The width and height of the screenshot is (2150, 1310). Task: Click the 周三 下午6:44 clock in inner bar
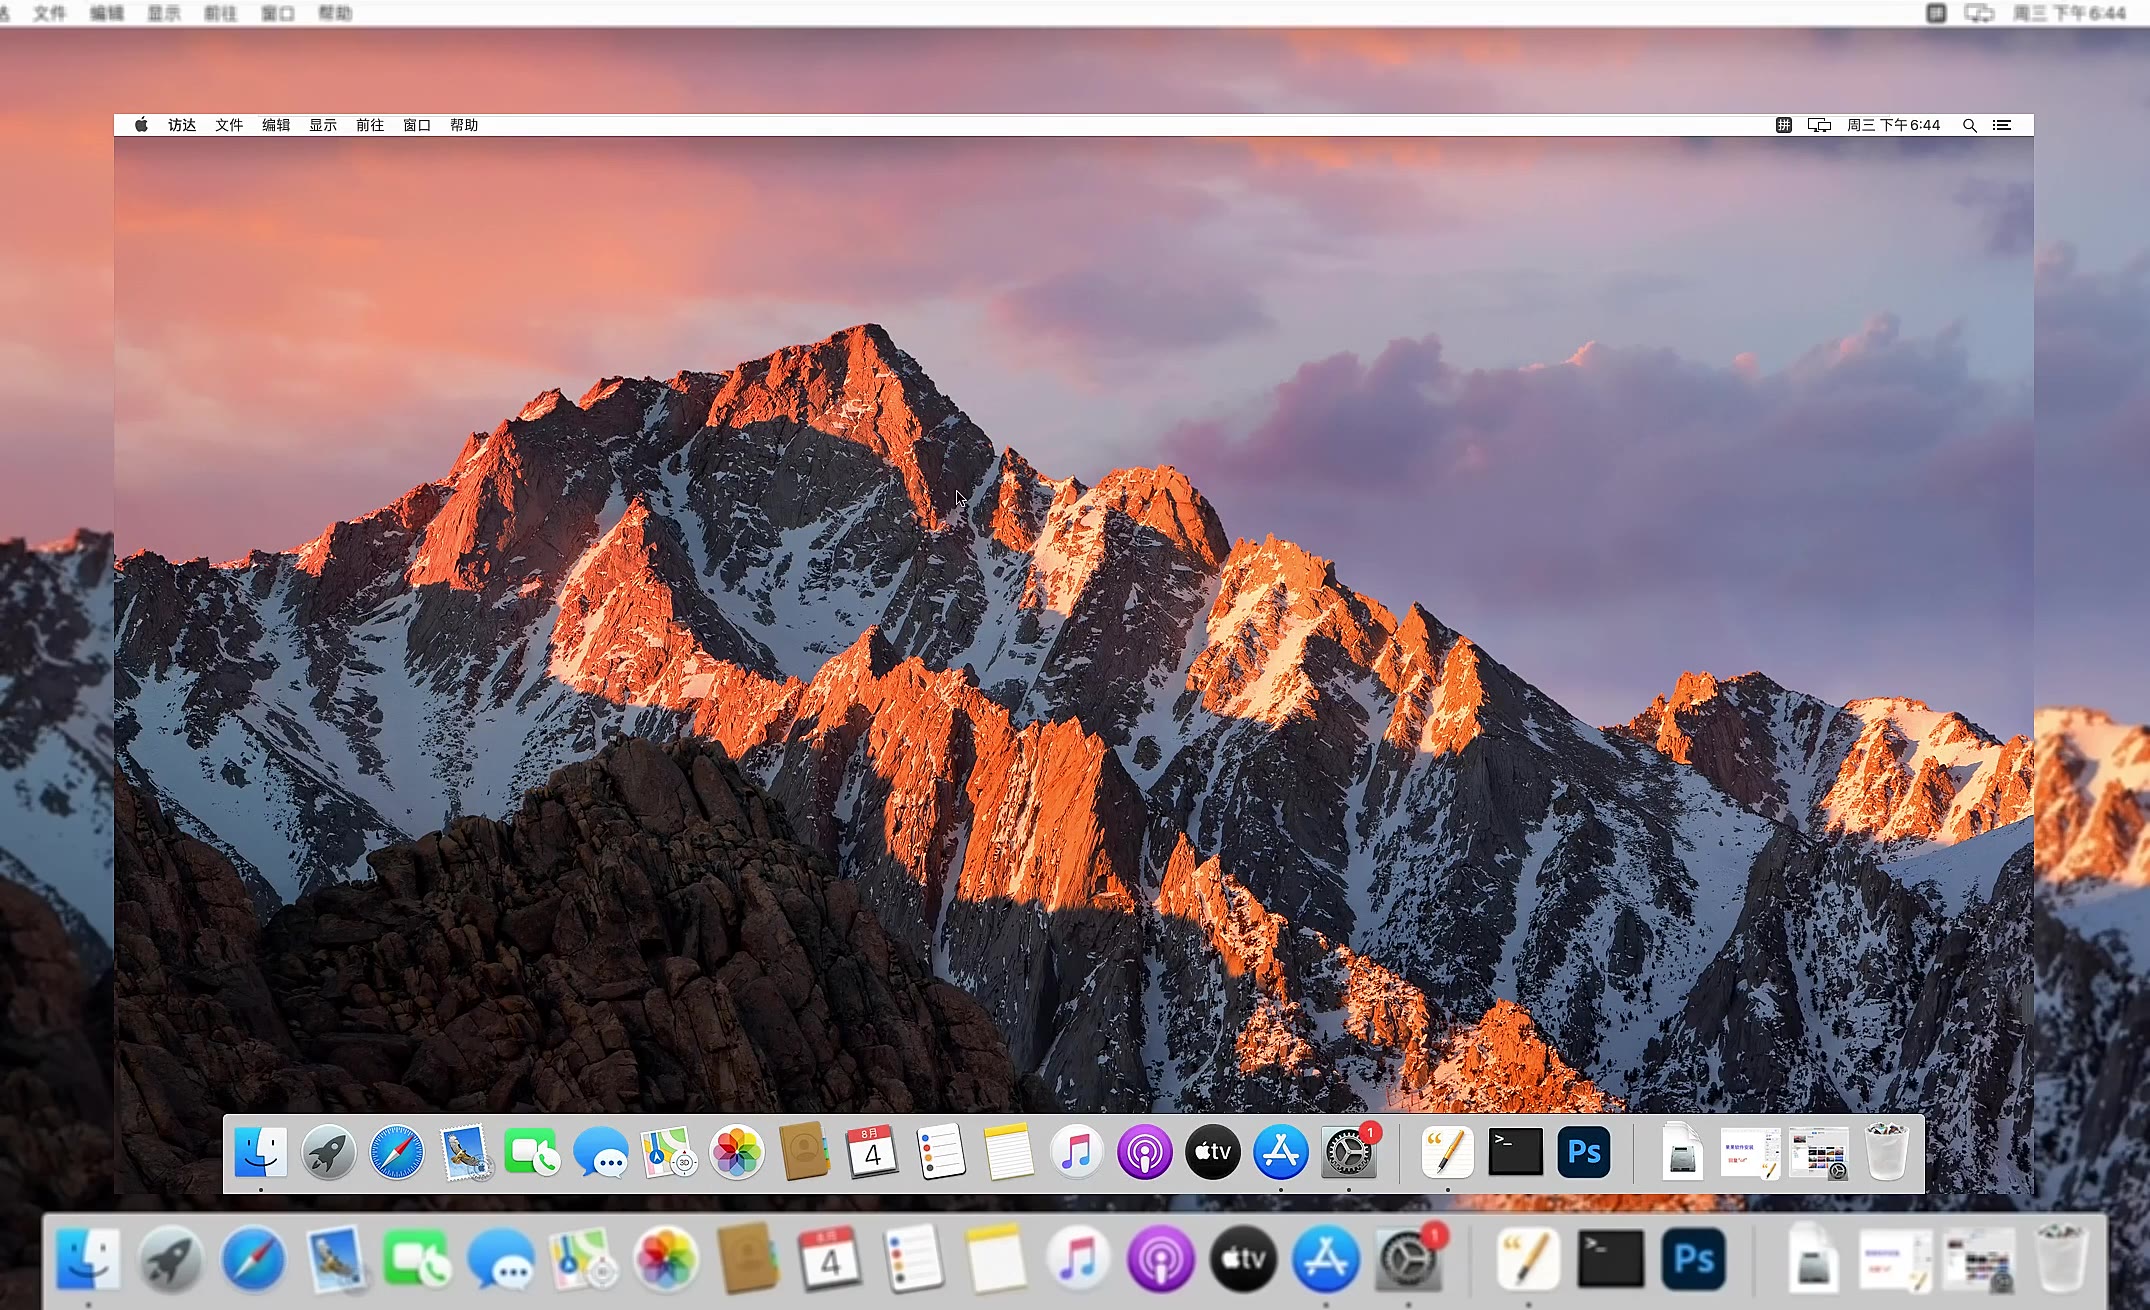point(1893,126)
